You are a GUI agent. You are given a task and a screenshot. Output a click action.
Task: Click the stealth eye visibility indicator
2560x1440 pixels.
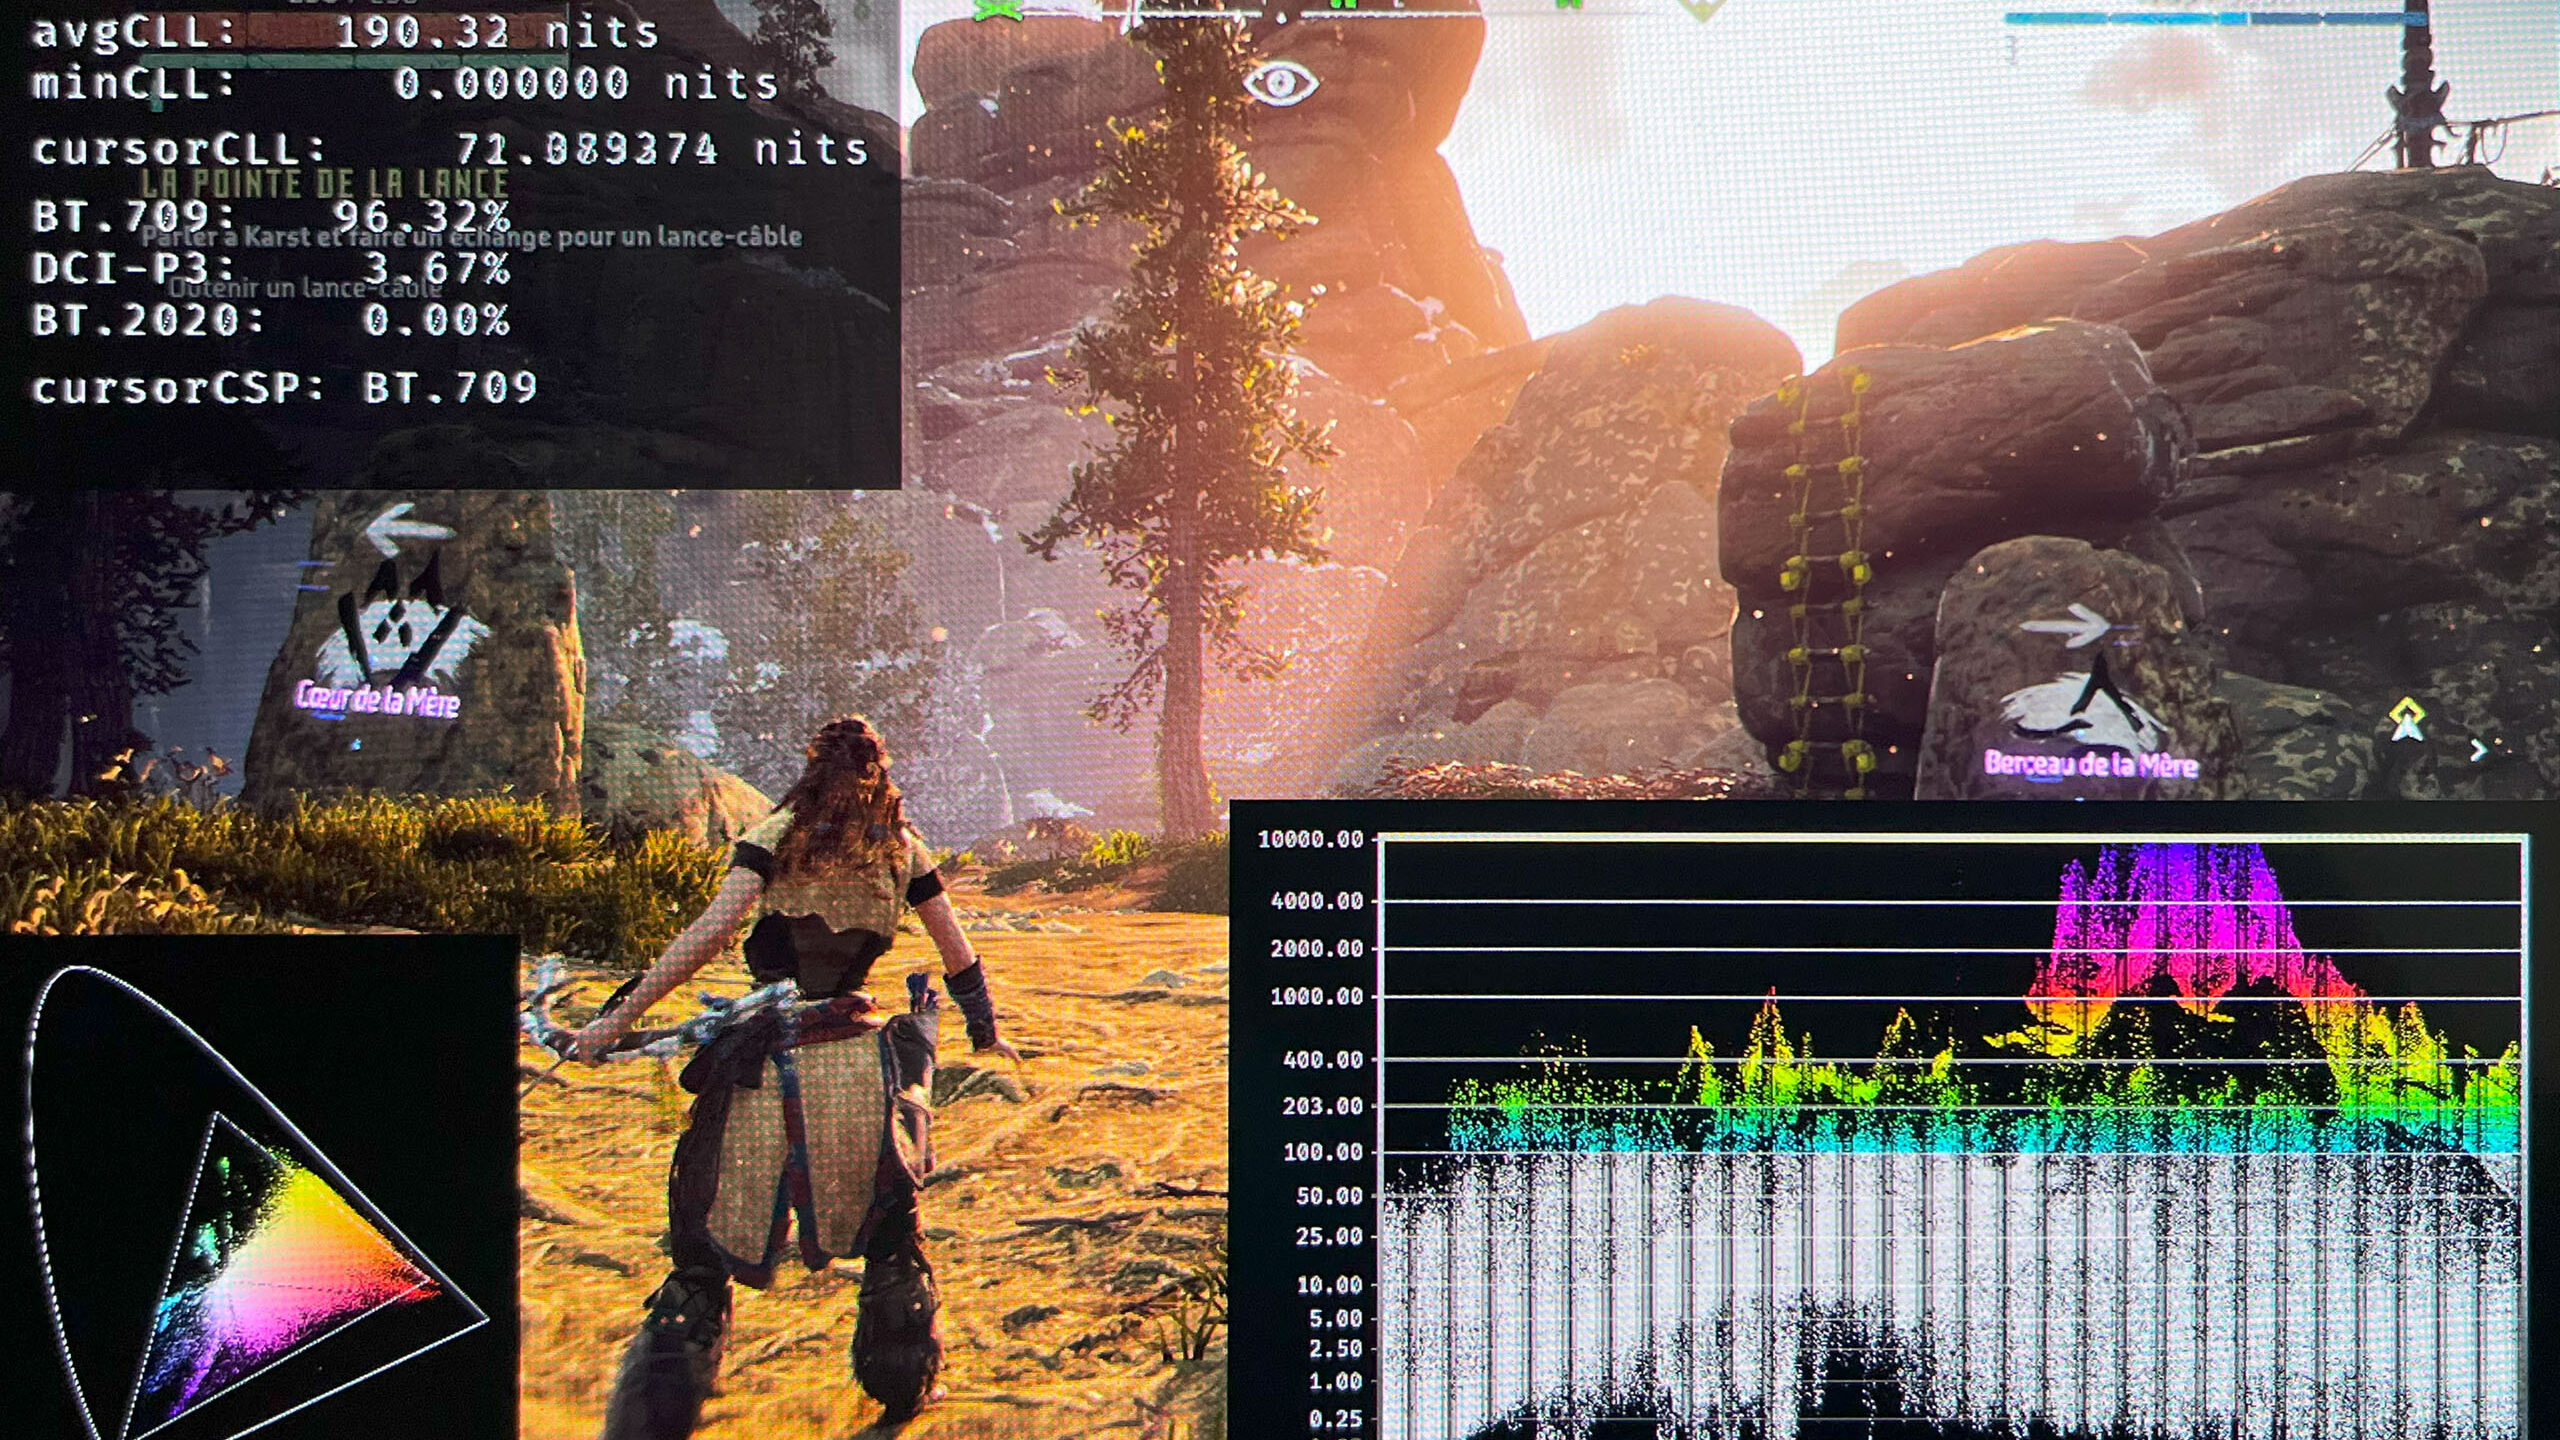coord(1281,83)
